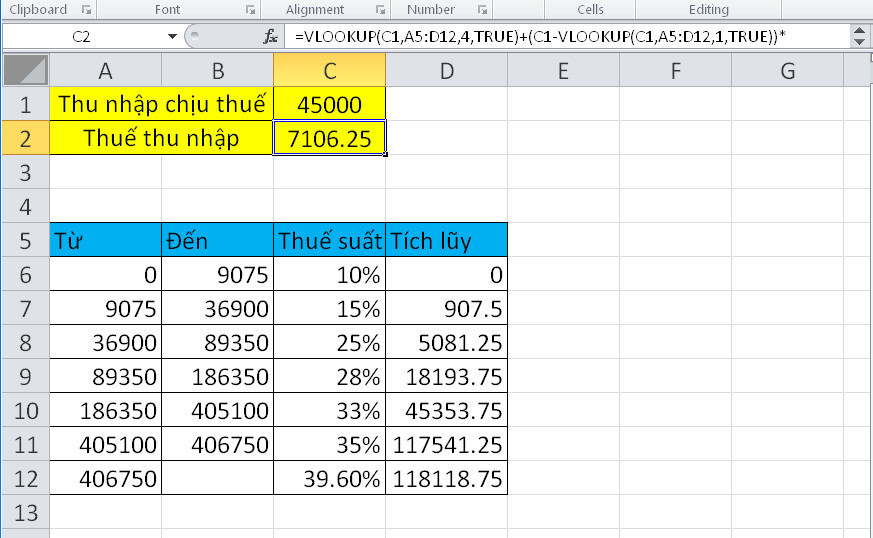Select column E header

click(x=563, y=71)
